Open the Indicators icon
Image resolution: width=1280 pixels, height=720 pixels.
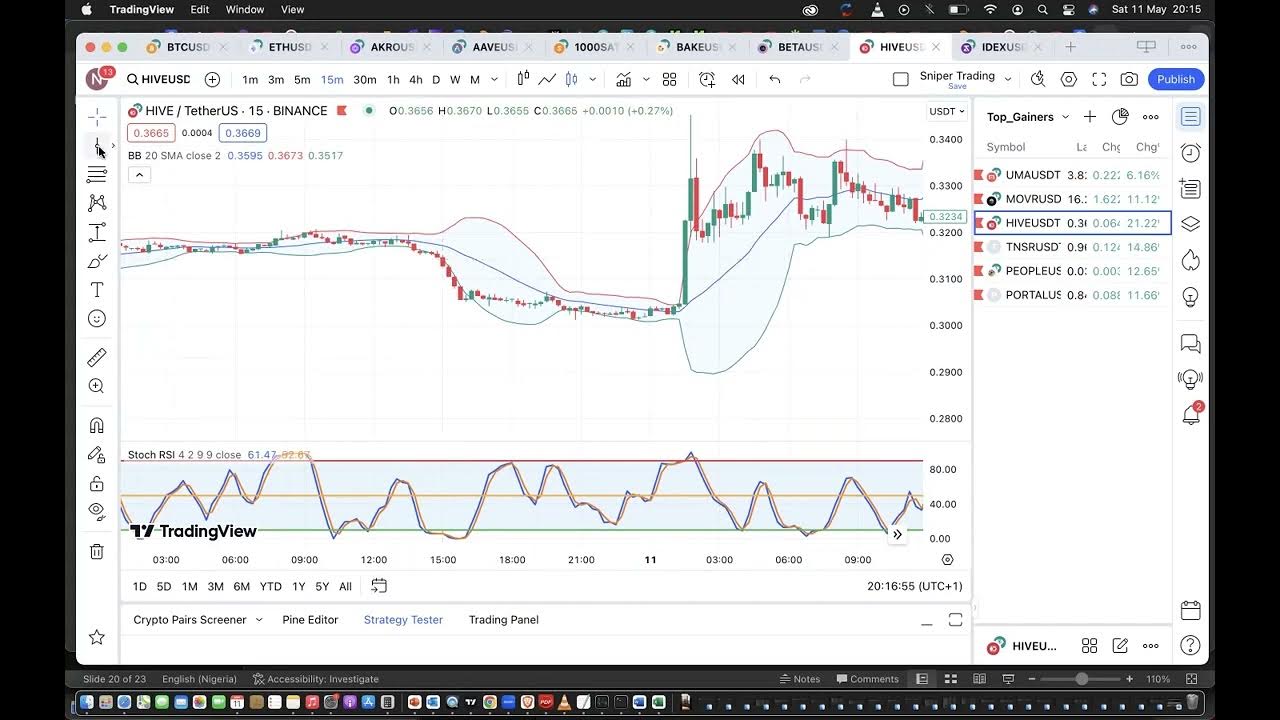624,79
